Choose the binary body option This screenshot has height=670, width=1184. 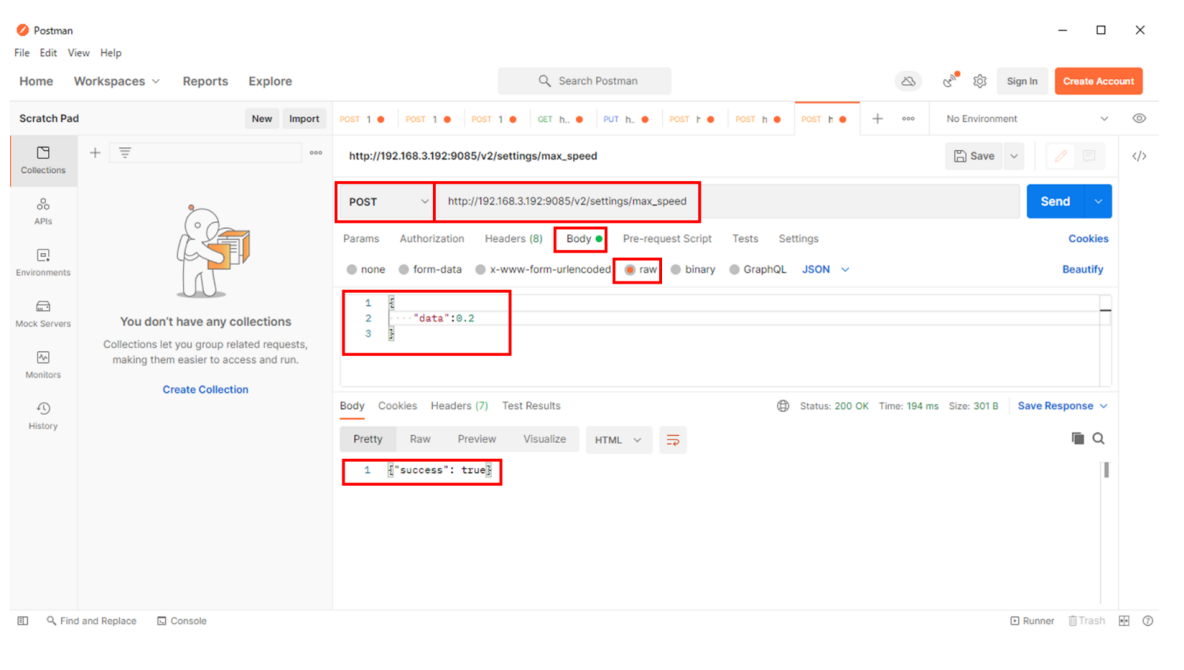point(676,270)
